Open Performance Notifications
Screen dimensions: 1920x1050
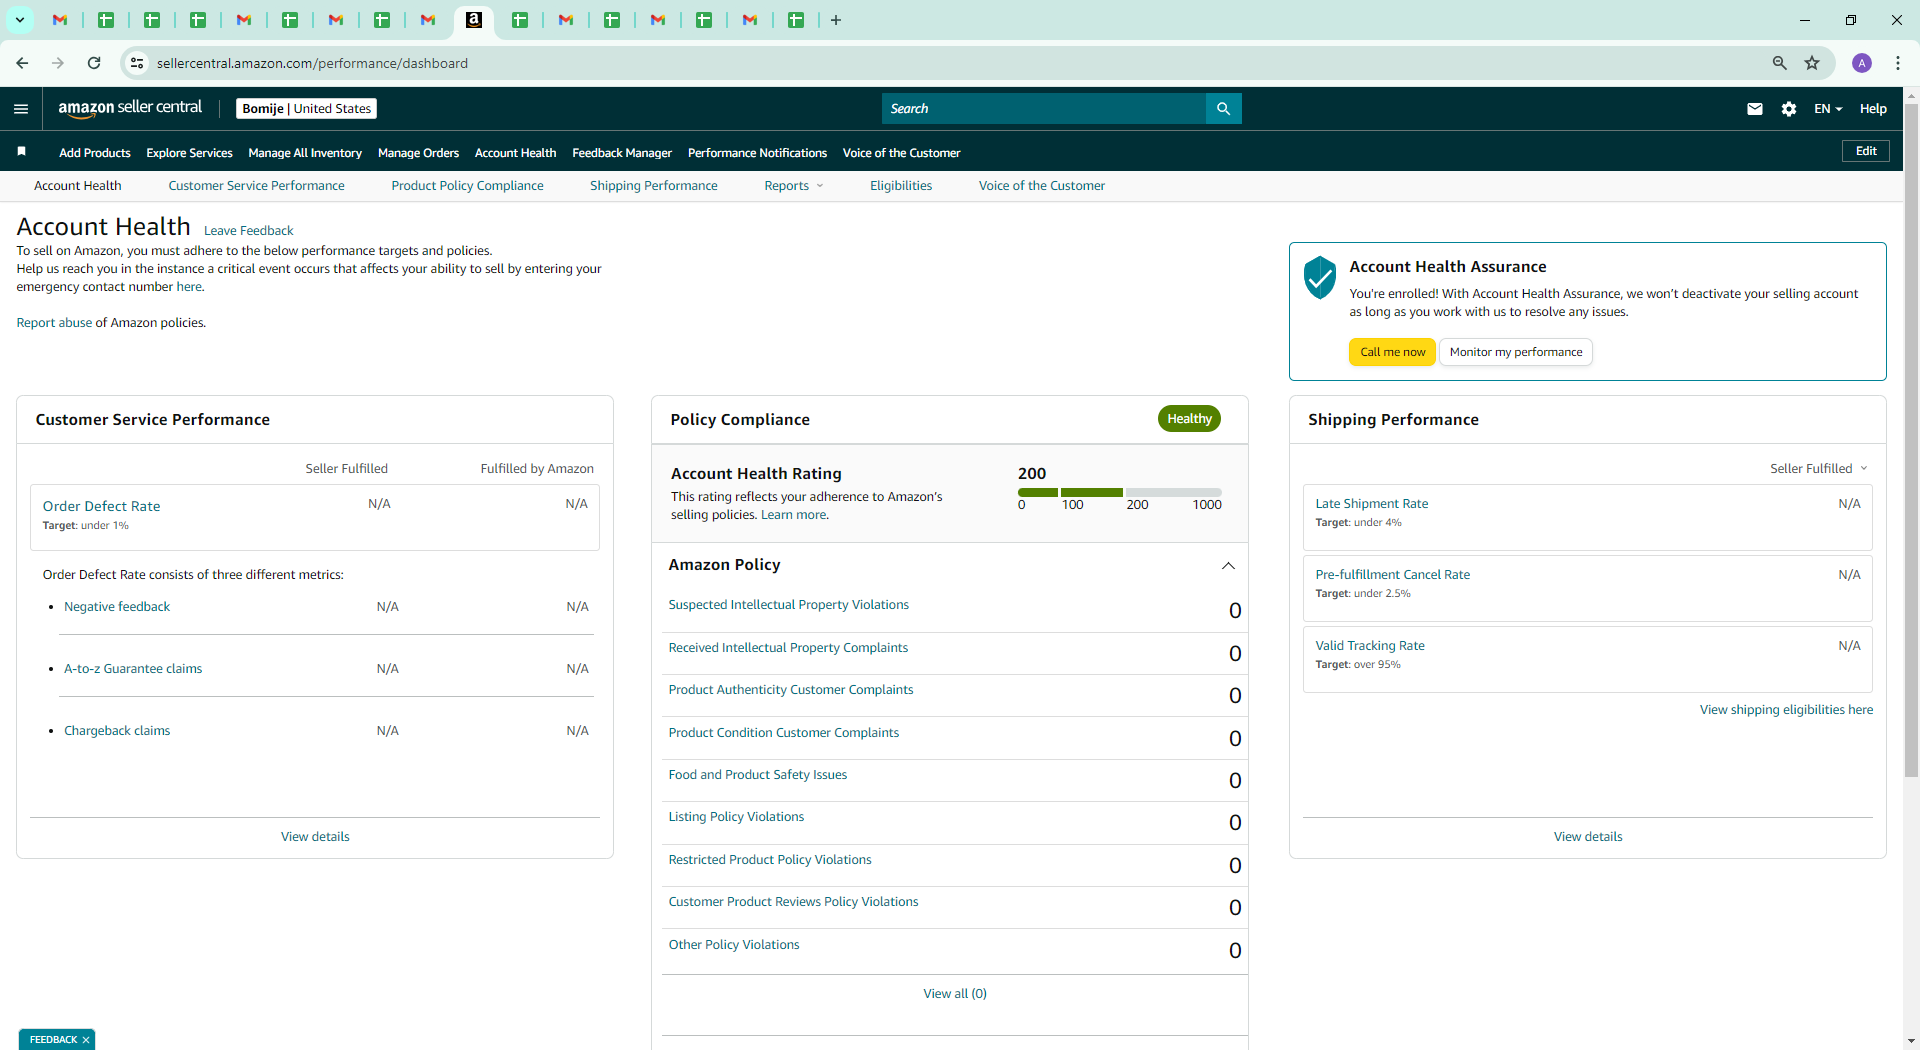pos(757,153)
